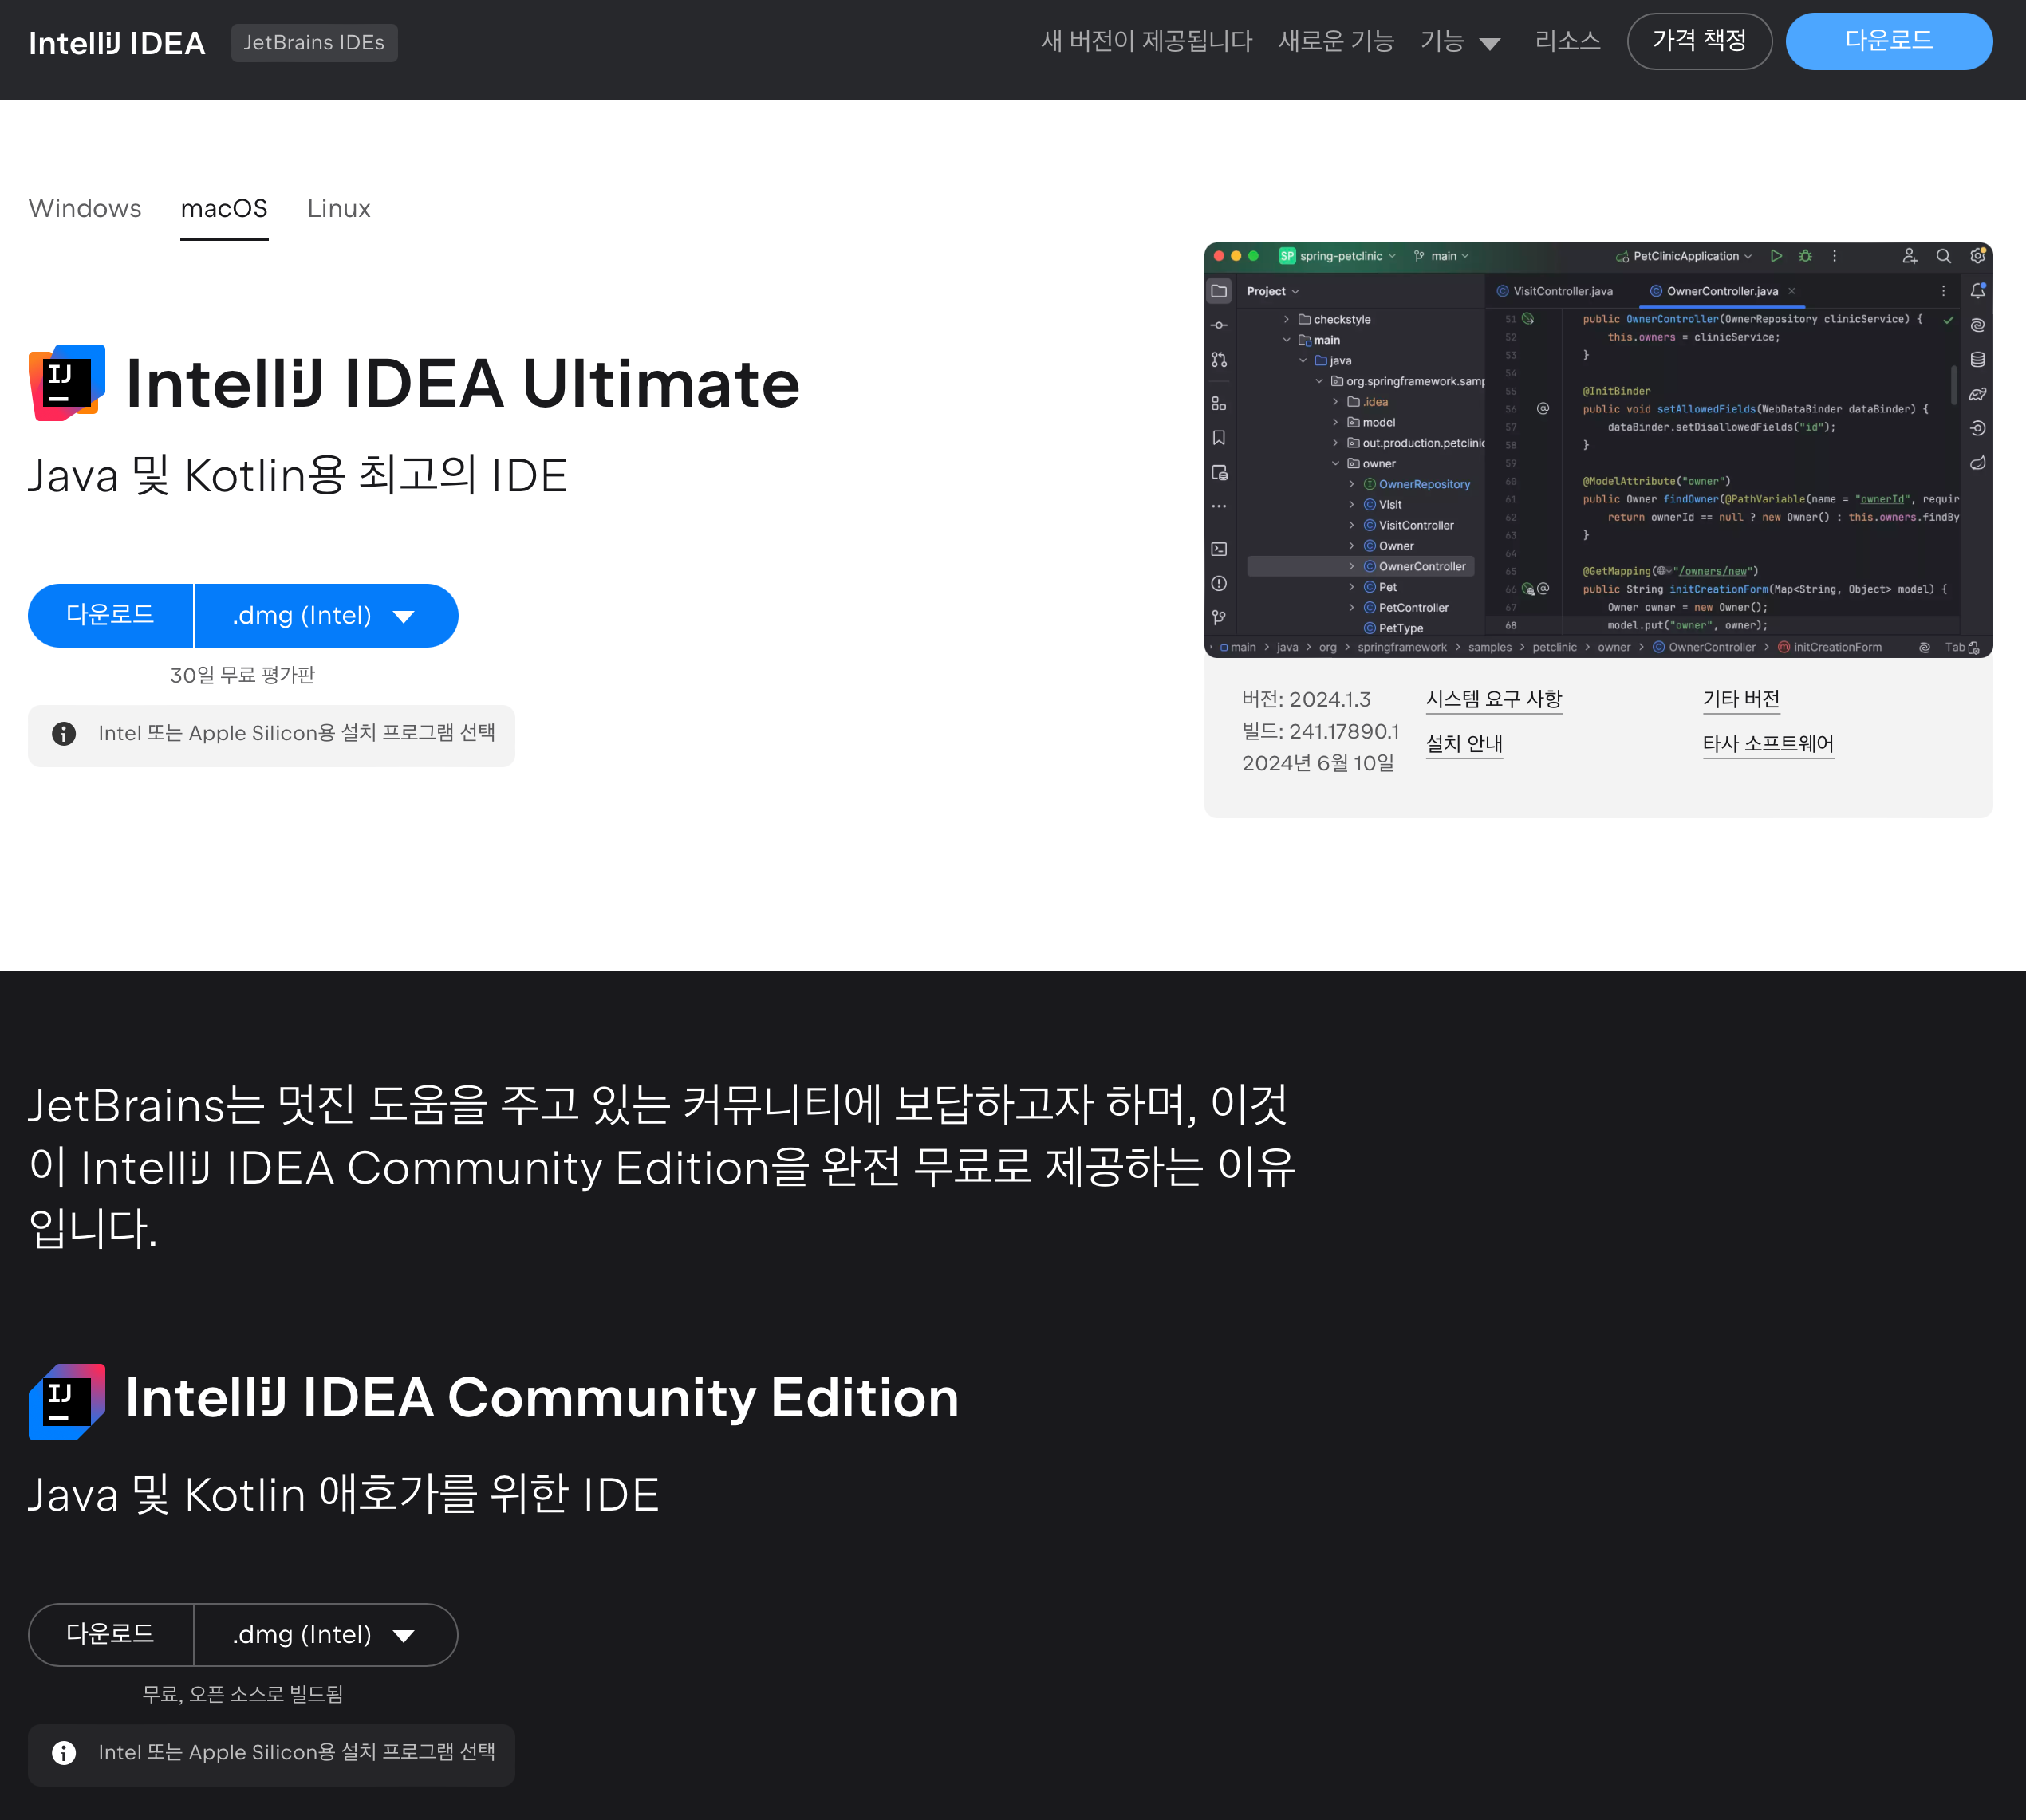Click the blue 다운로드 button for Ultimate
Image resolution: width=2026 pixels, height=1820 pixels.
pyautogui.click(x=110, y=616)
